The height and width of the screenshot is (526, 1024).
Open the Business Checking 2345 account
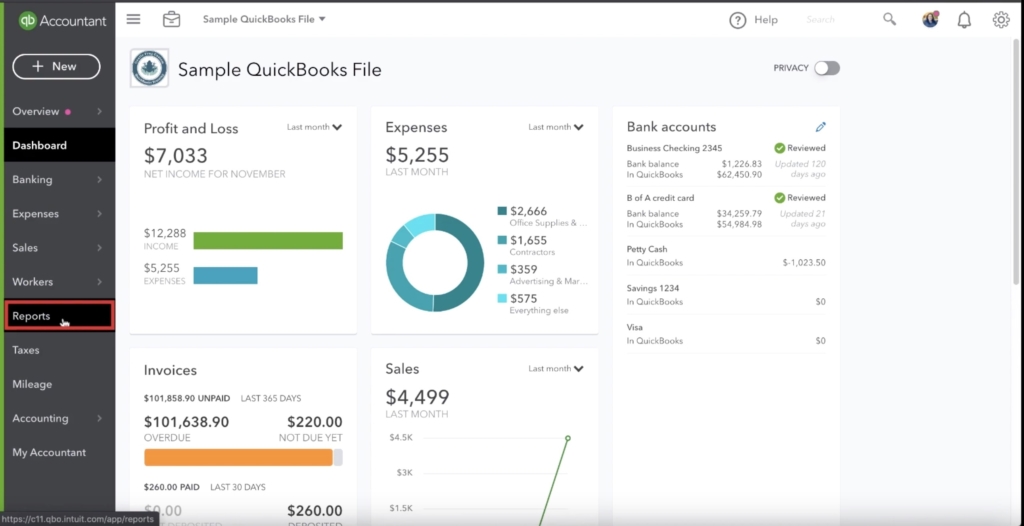pyautogui.click(x=674, y=148)
